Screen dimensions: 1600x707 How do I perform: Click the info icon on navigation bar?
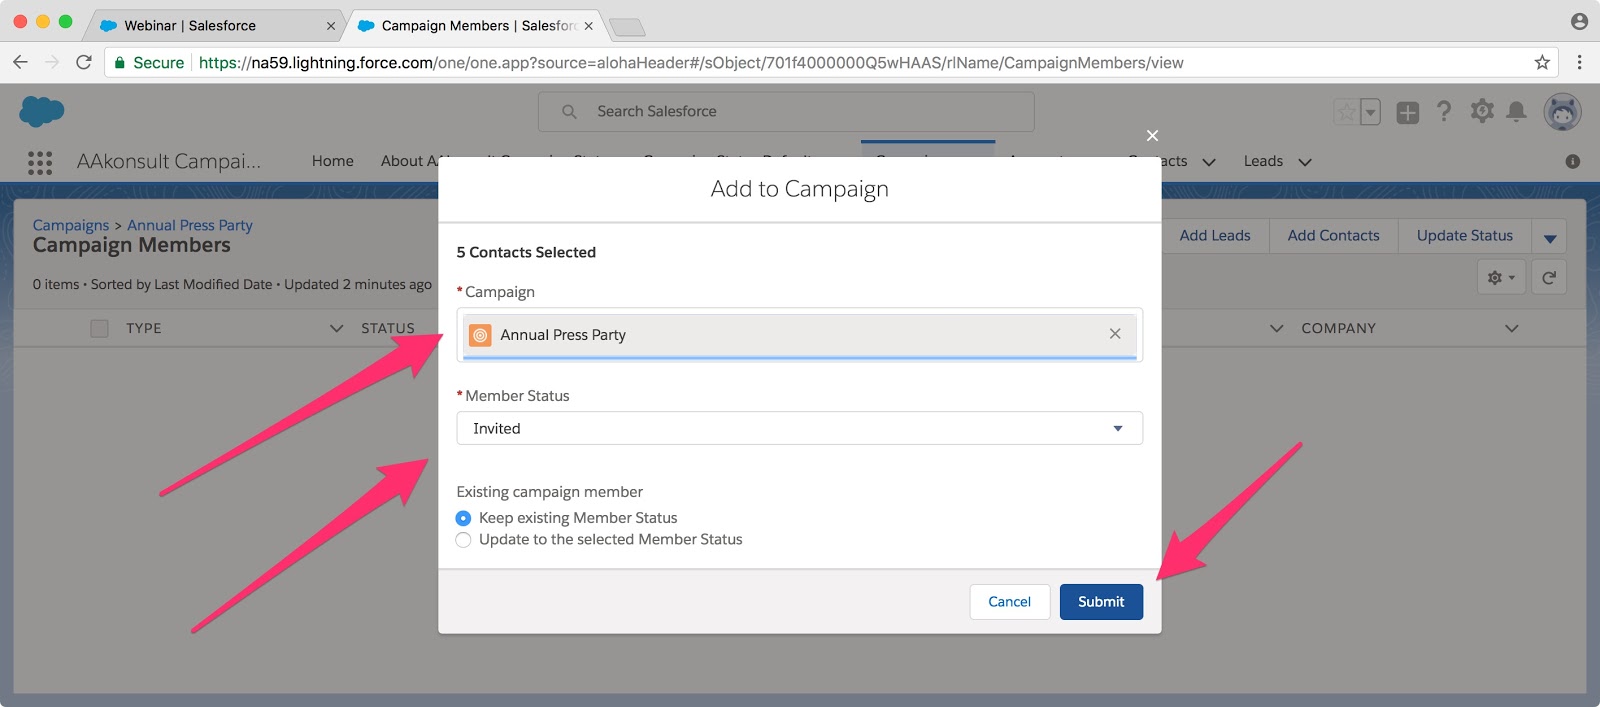click(1572, 161)
